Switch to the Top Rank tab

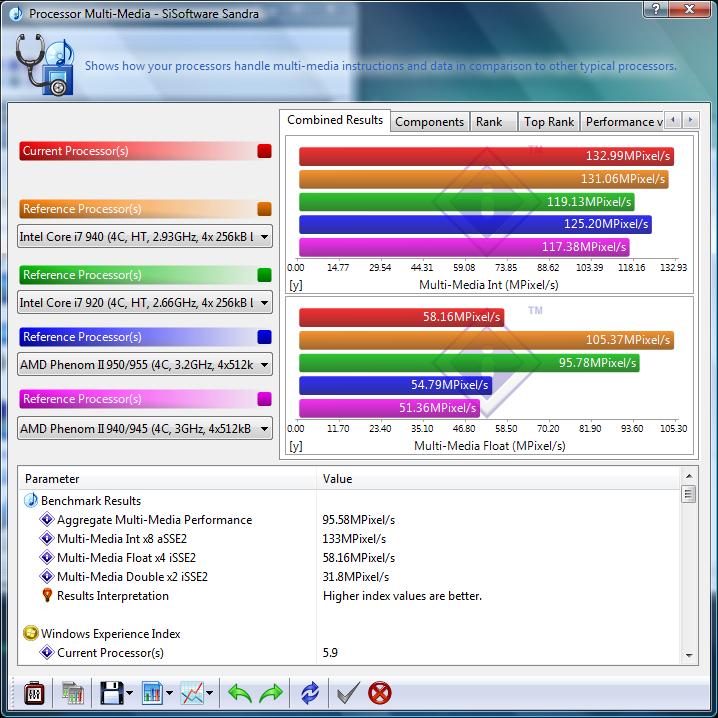549,122
